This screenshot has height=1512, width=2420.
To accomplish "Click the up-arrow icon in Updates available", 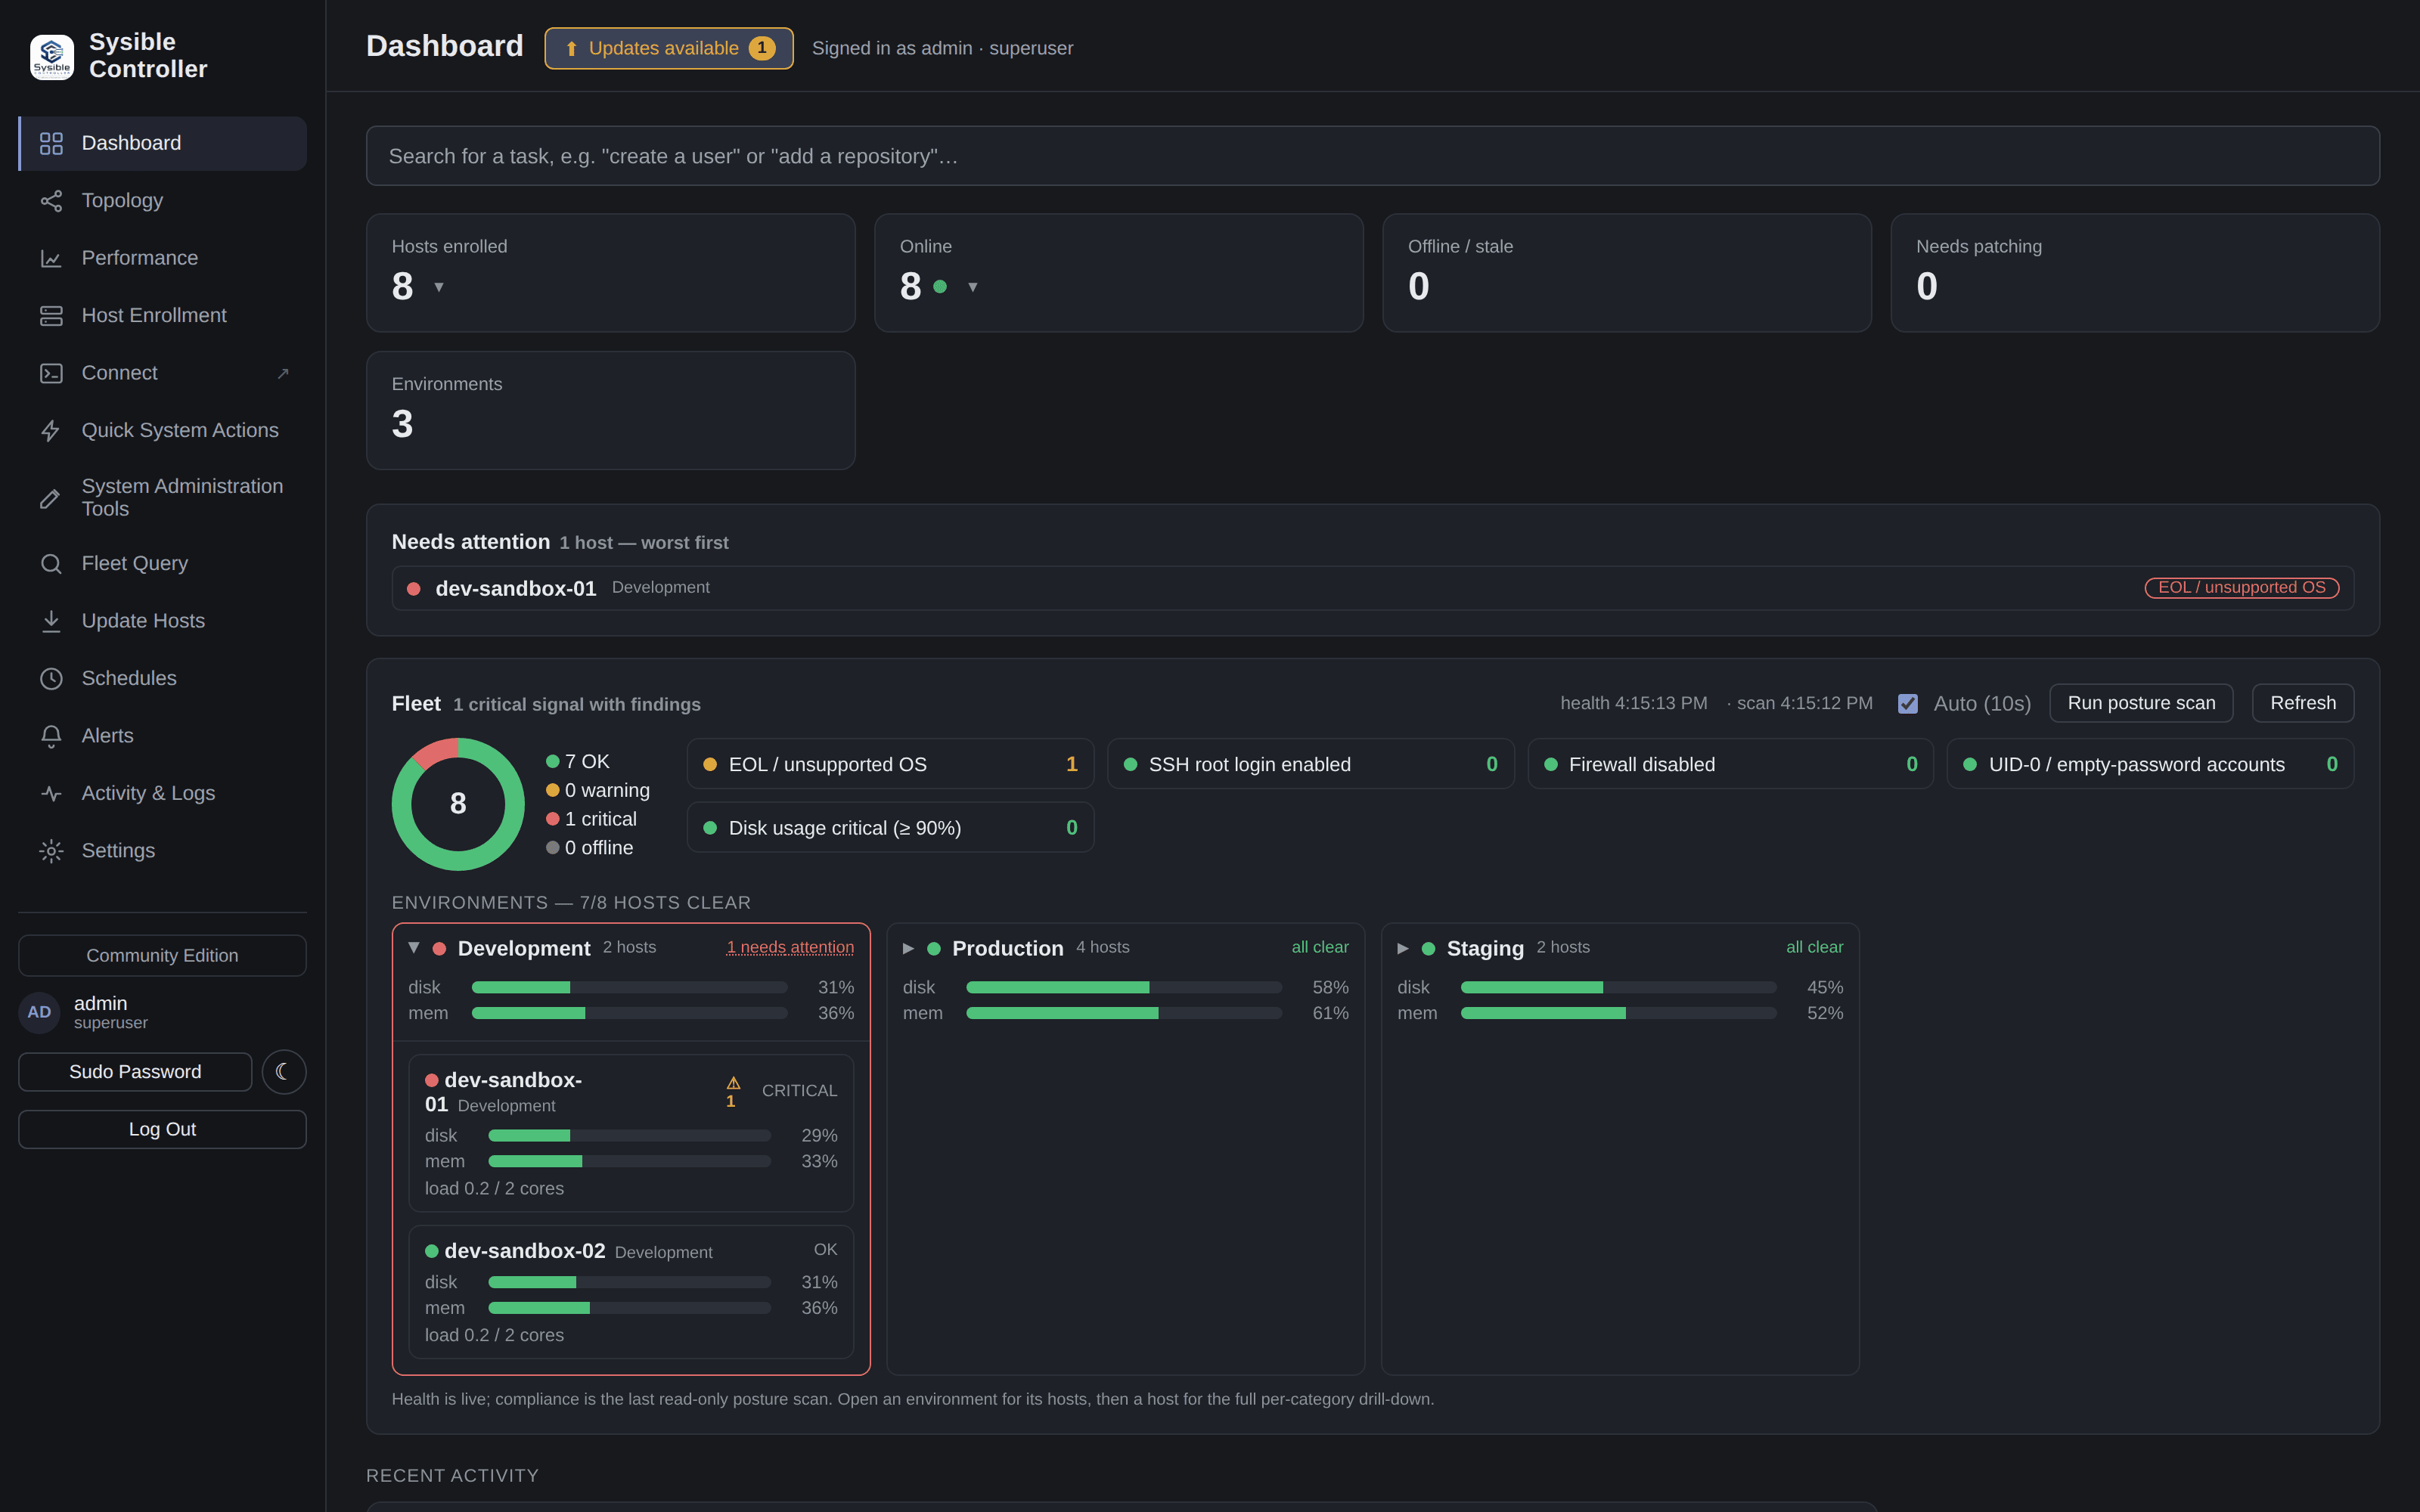I will click(x=571, y=49).
